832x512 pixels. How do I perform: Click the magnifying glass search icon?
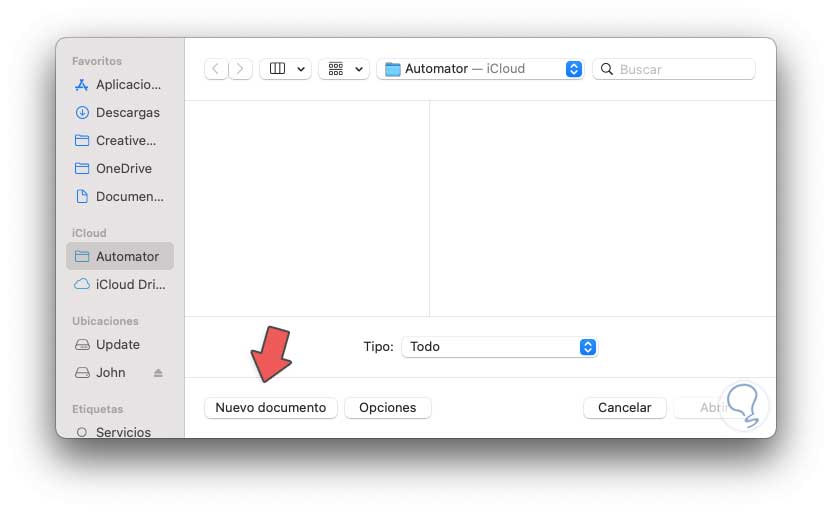(x=607, y=69)
